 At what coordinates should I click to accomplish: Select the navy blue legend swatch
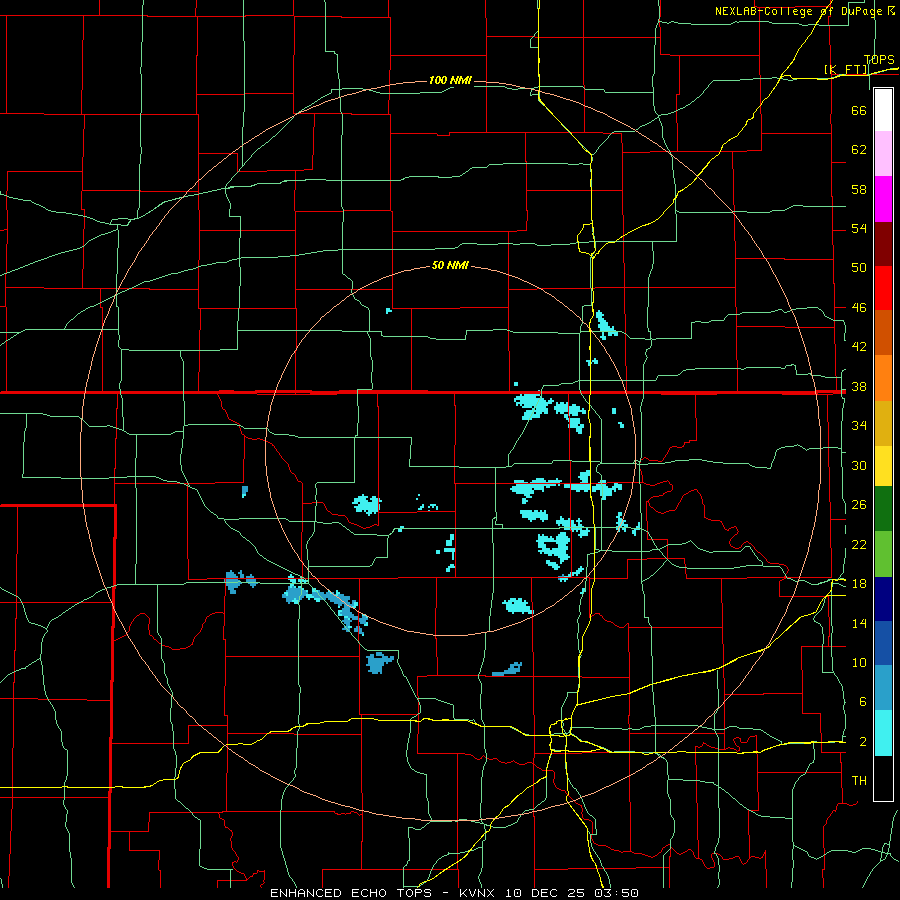(883, 599)
